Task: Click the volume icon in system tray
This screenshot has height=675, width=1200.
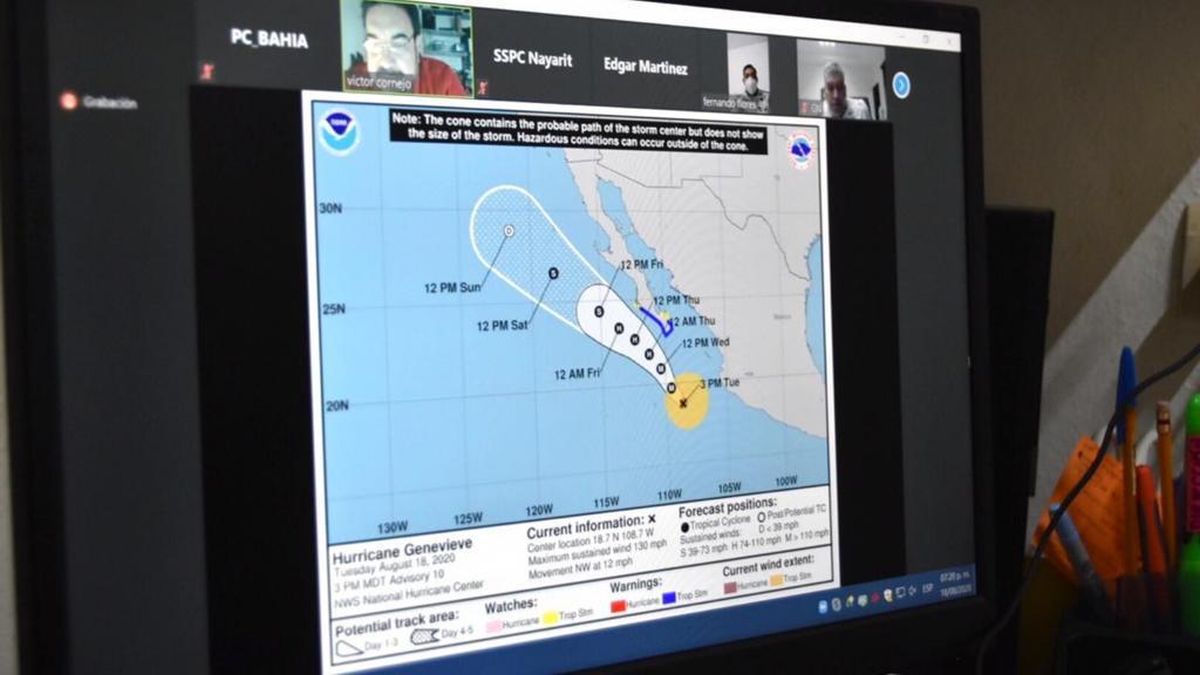Action: (911, 592)
